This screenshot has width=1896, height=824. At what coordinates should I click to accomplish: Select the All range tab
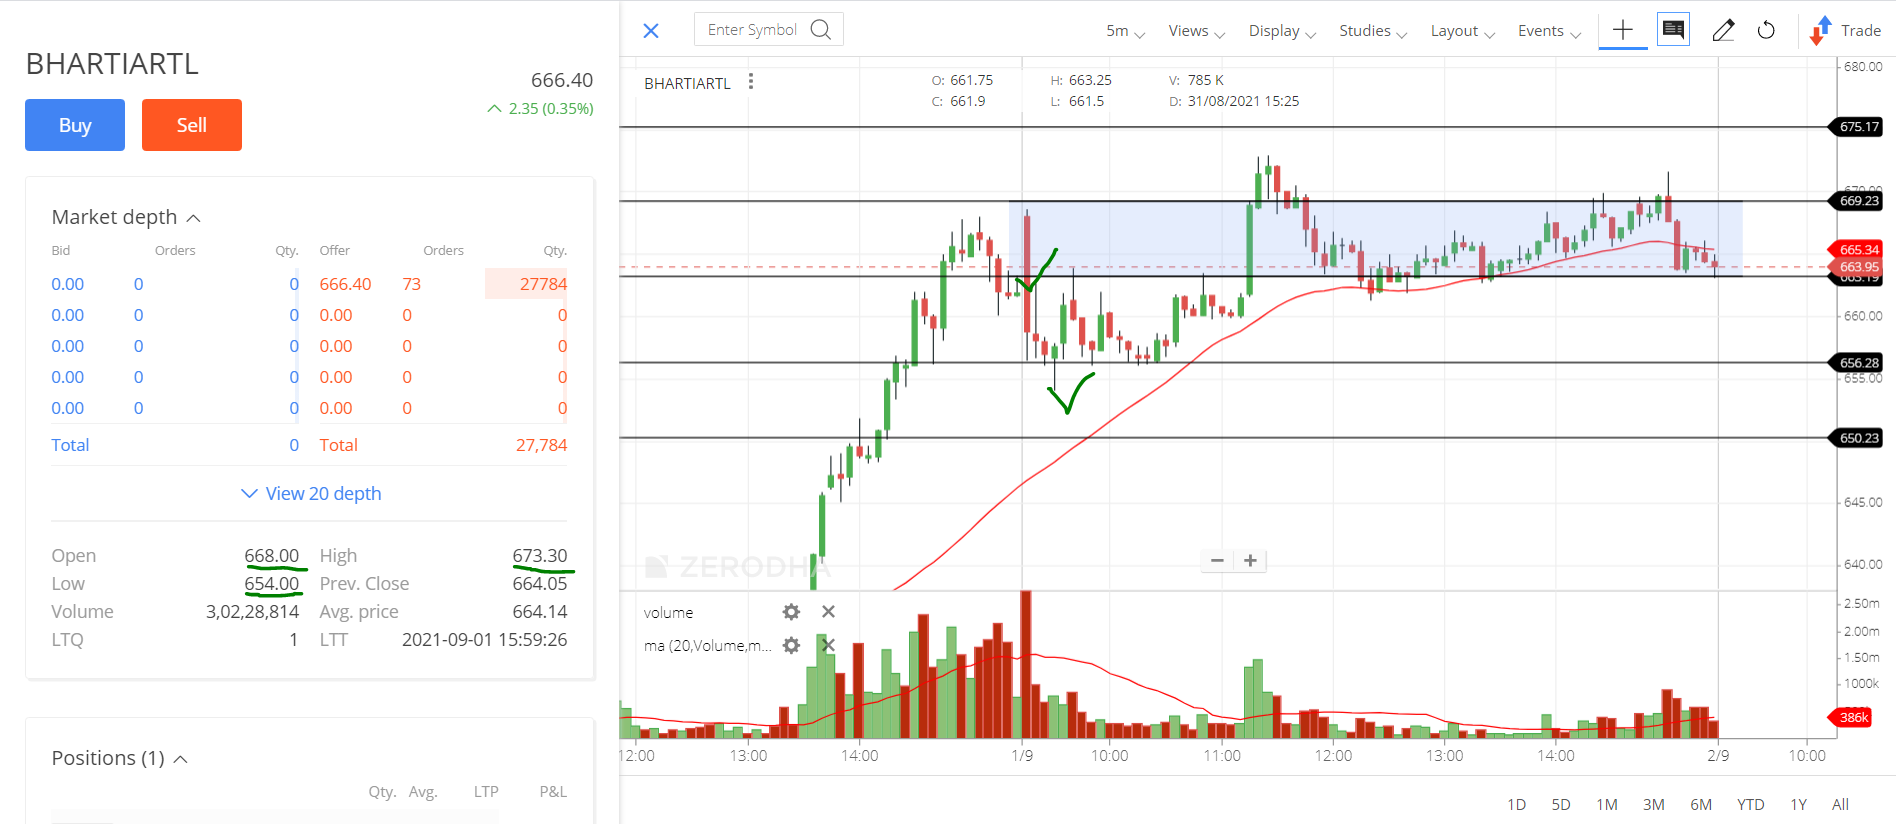point(1840,804)
